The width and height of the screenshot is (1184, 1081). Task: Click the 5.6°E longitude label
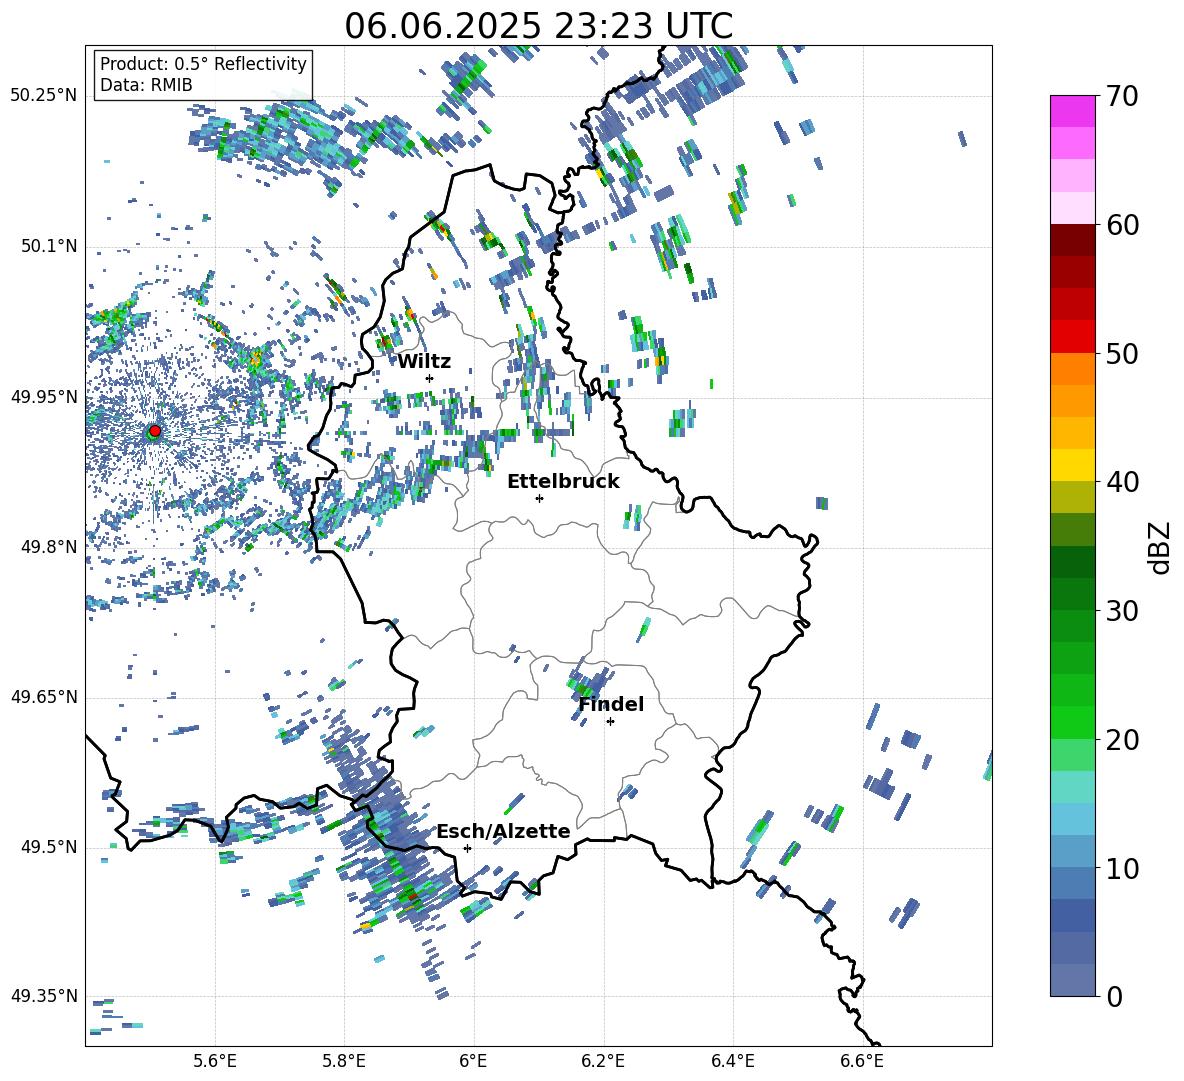click(x=215, y=1062)
